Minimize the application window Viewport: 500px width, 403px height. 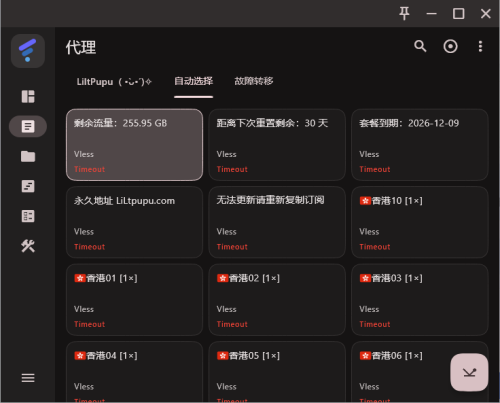click(x=431, y=14)
